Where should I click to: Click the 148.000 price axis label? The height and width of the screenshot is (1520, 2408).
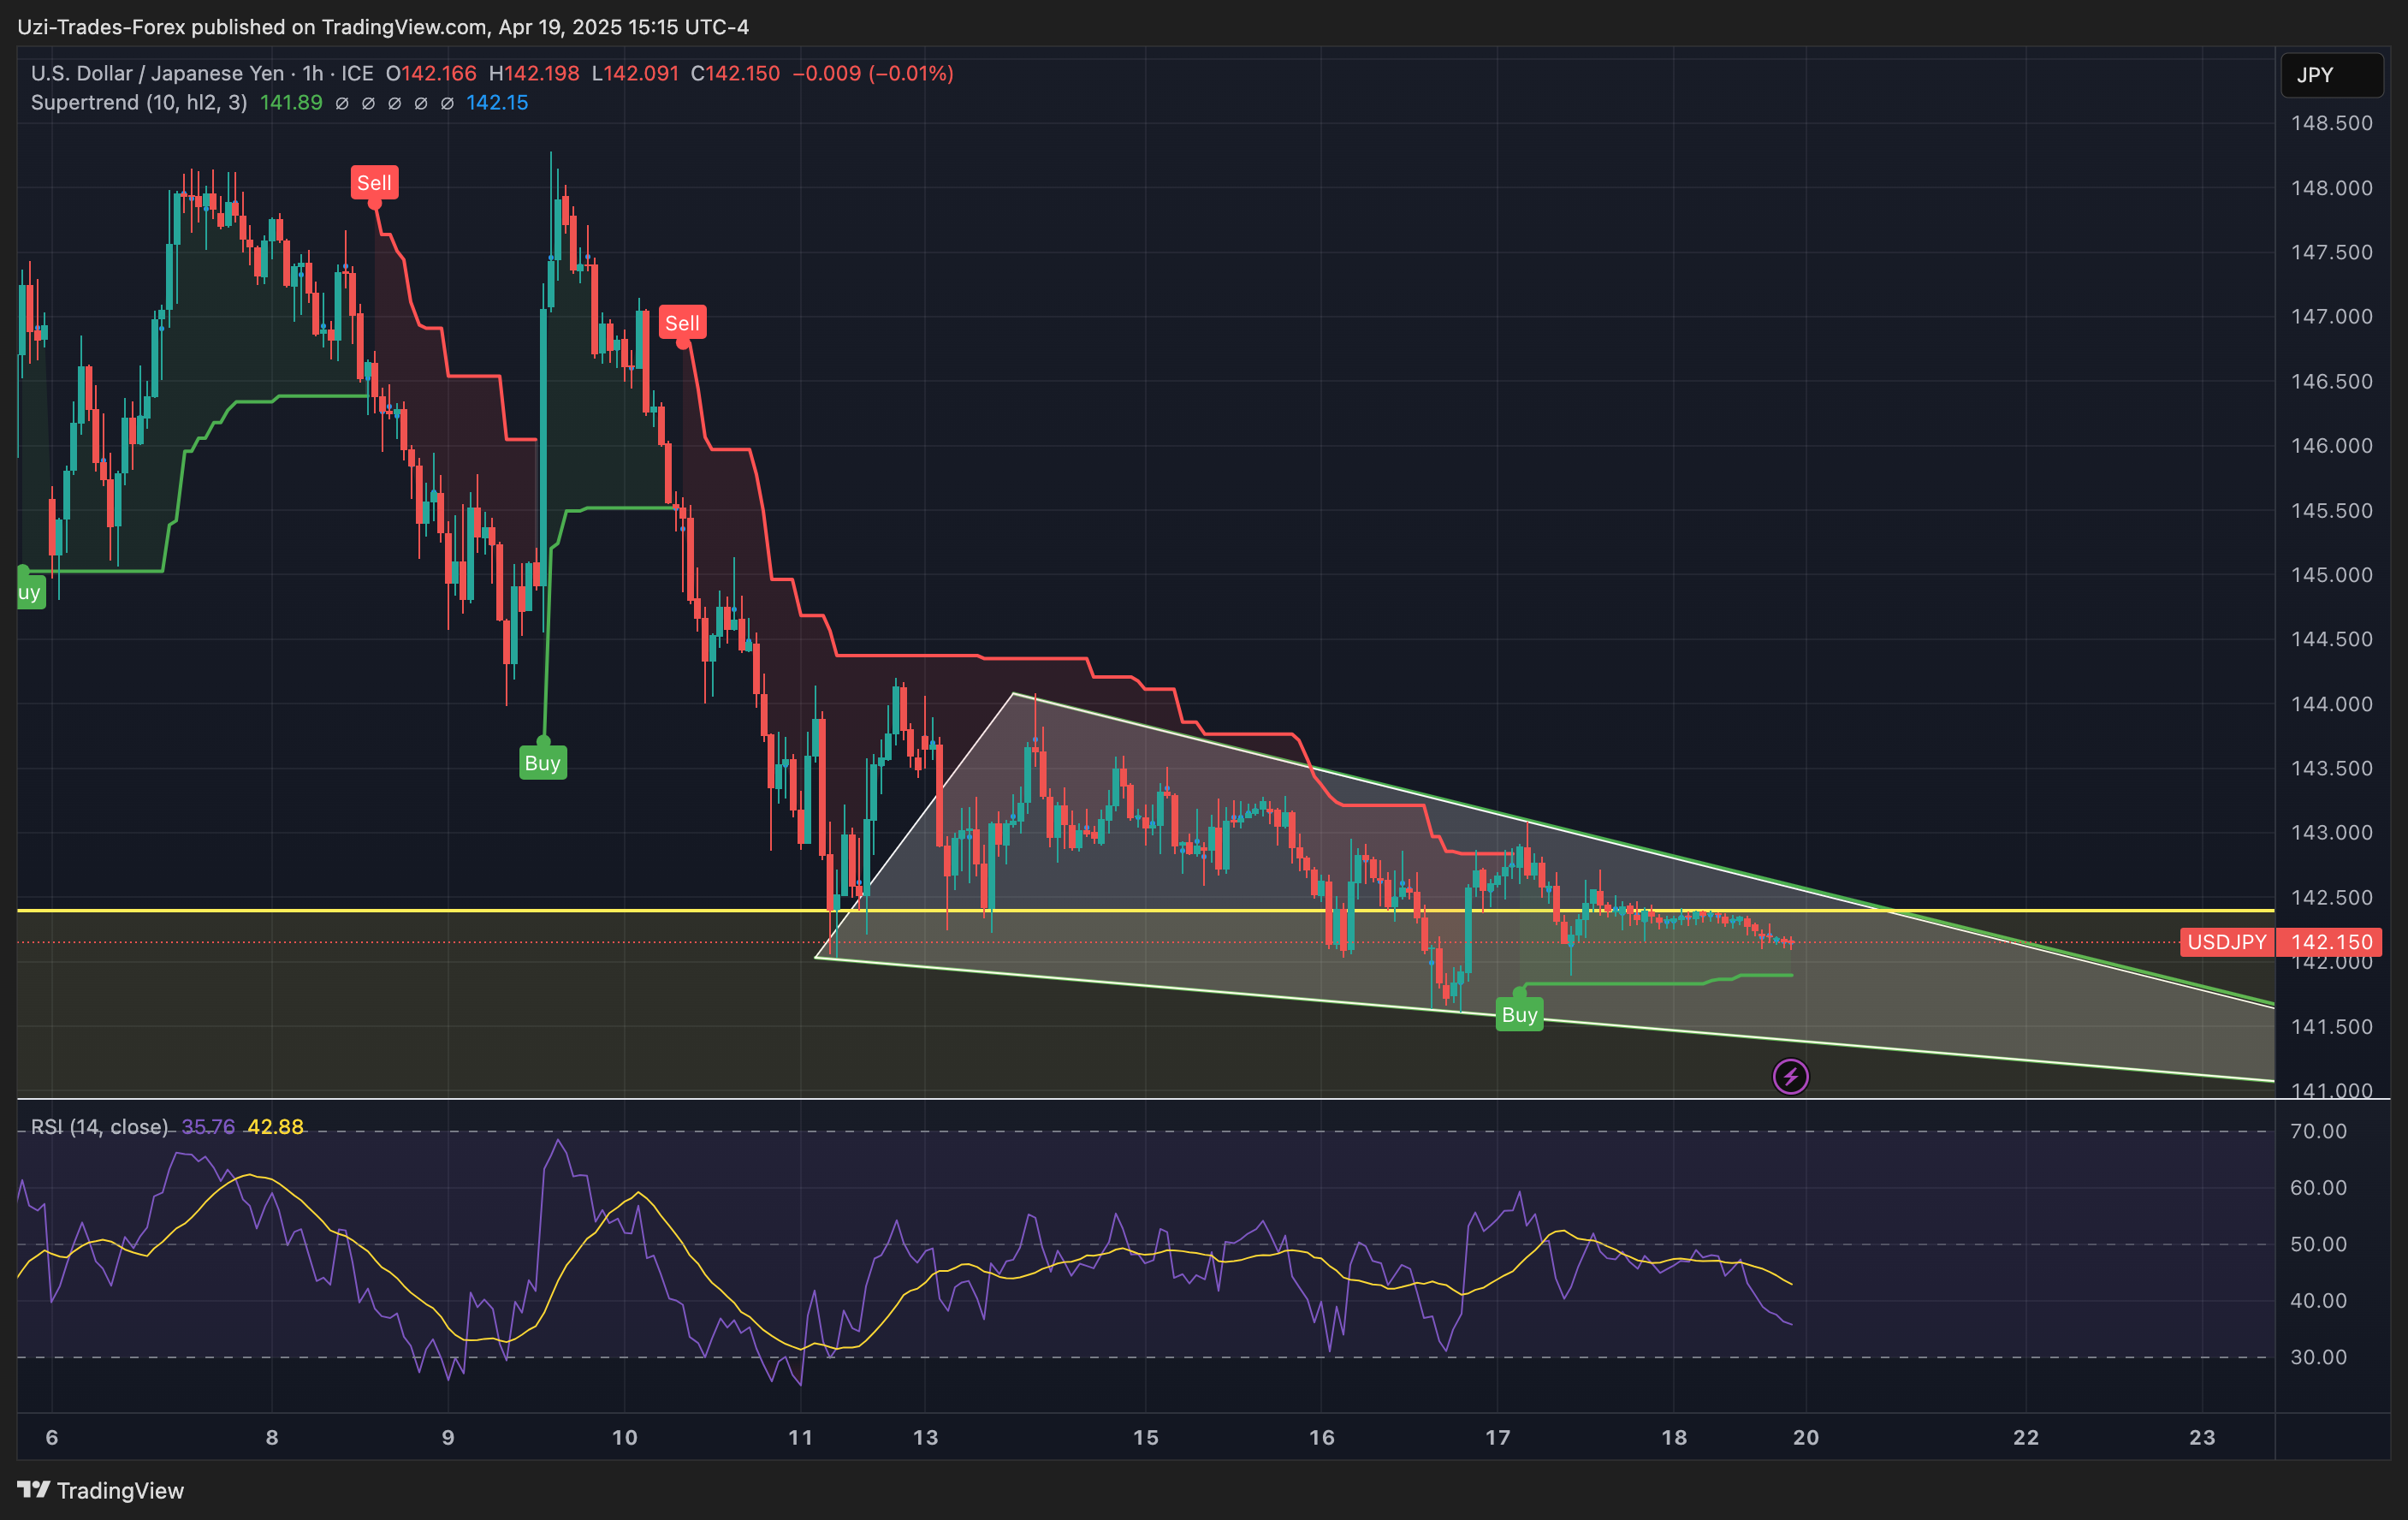point(2331,188)
